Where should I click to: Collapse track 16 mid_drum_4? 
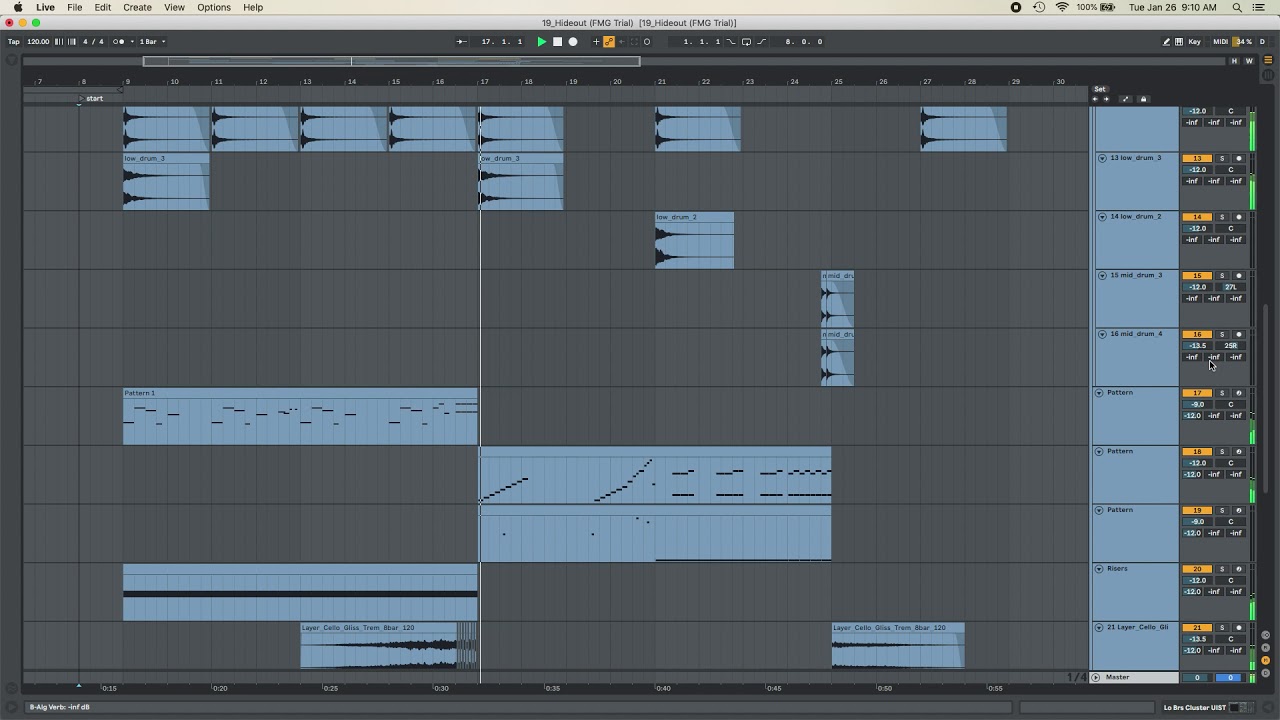point(1102,334)
